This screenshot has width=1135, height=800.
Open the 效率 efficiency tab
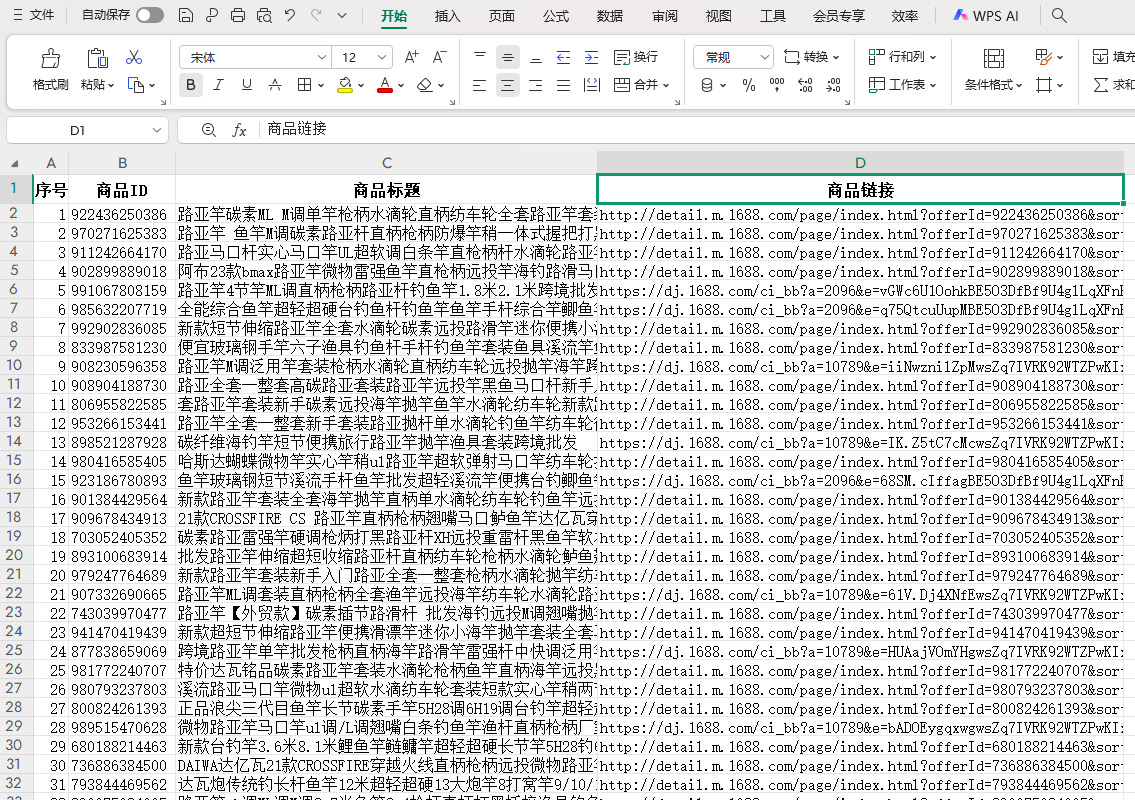click(x=905, y=16)
